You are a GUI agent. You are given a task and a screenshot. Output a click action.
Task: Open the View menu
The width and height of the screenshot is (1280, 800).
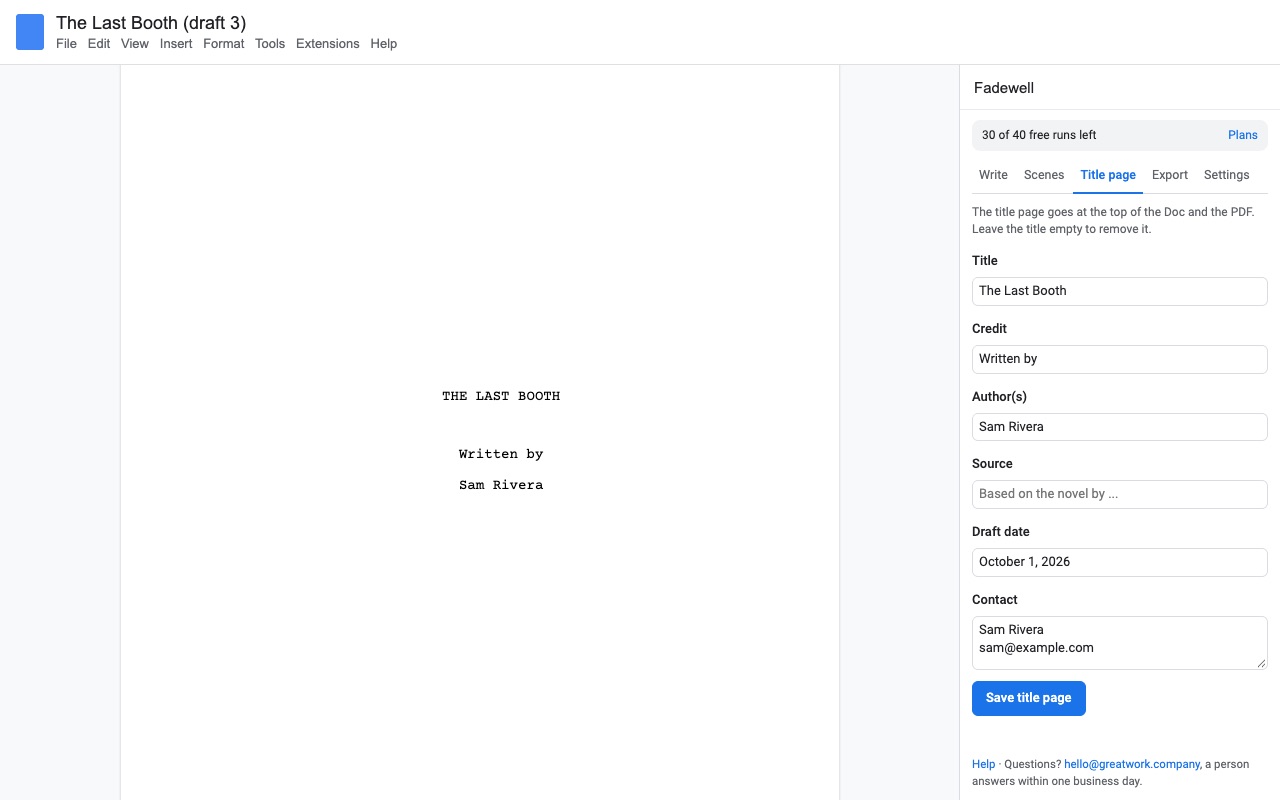135,44
